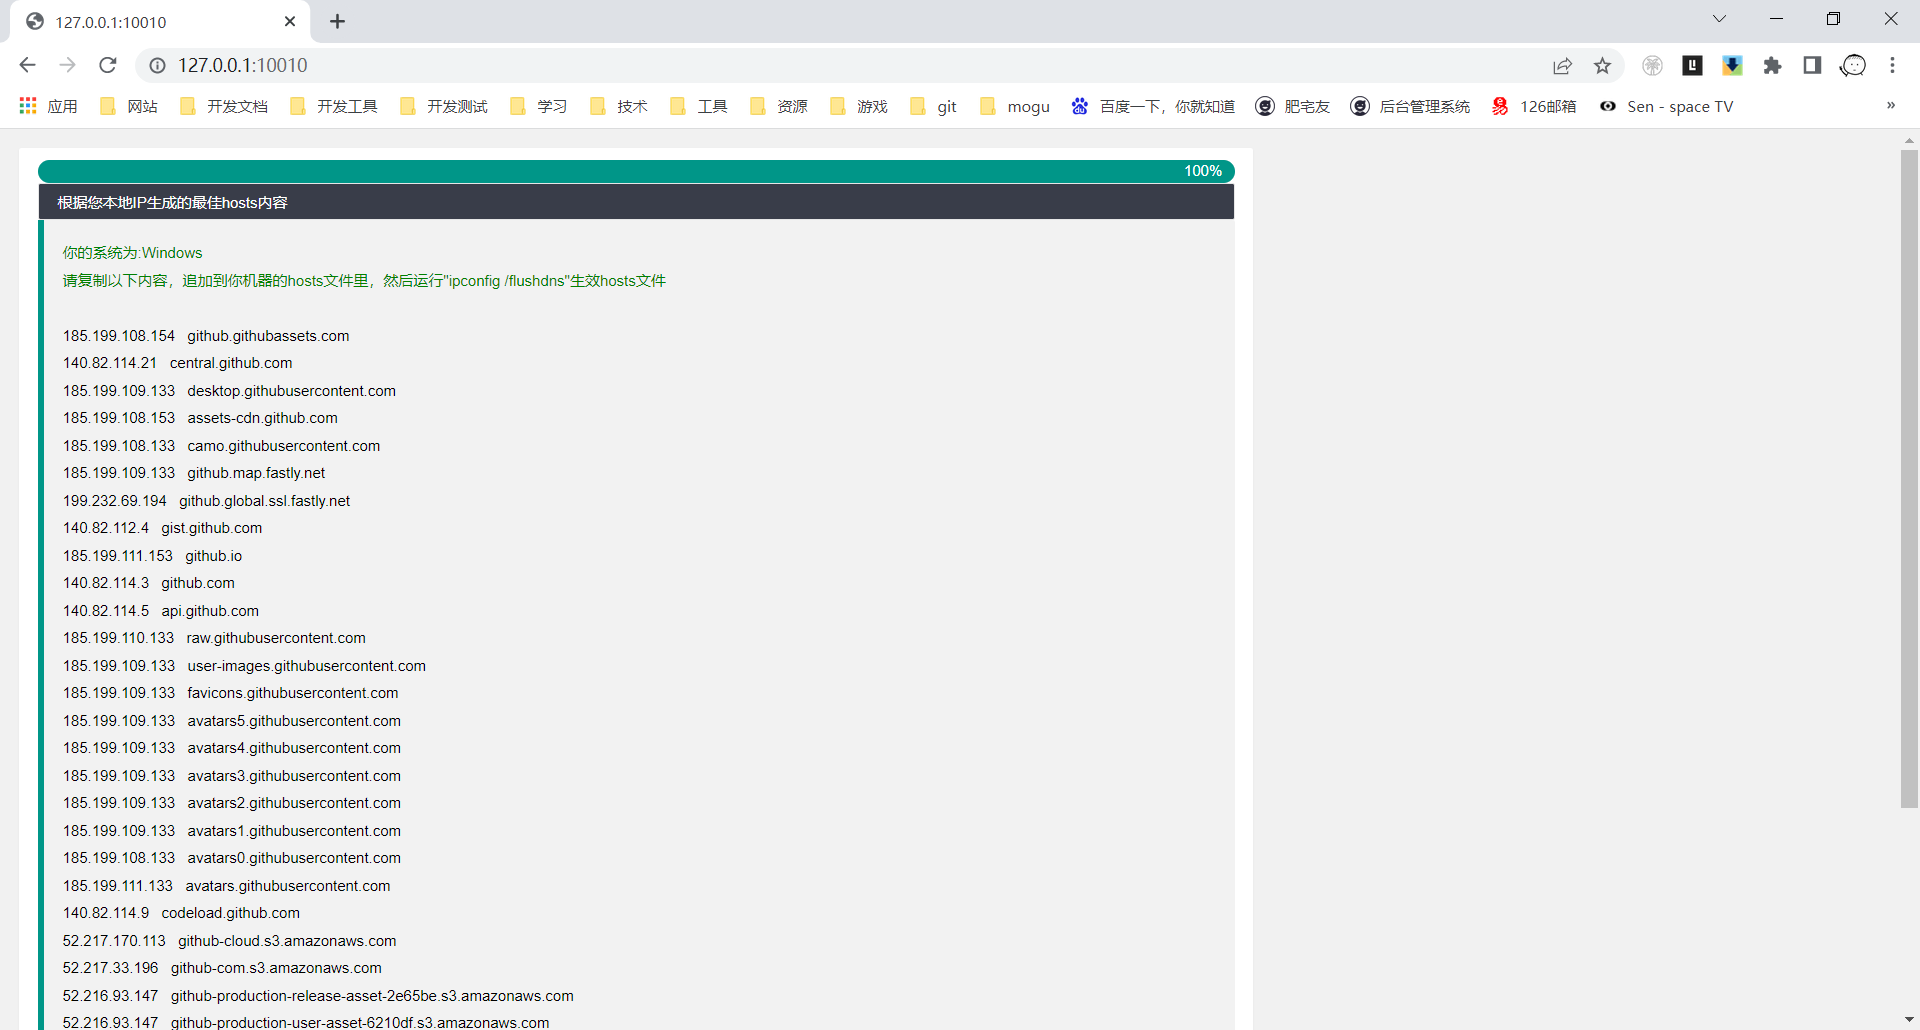Screen dimensions: 1920x1030
Task: Click the 你的系统为:Windows line
Action: 132,253
